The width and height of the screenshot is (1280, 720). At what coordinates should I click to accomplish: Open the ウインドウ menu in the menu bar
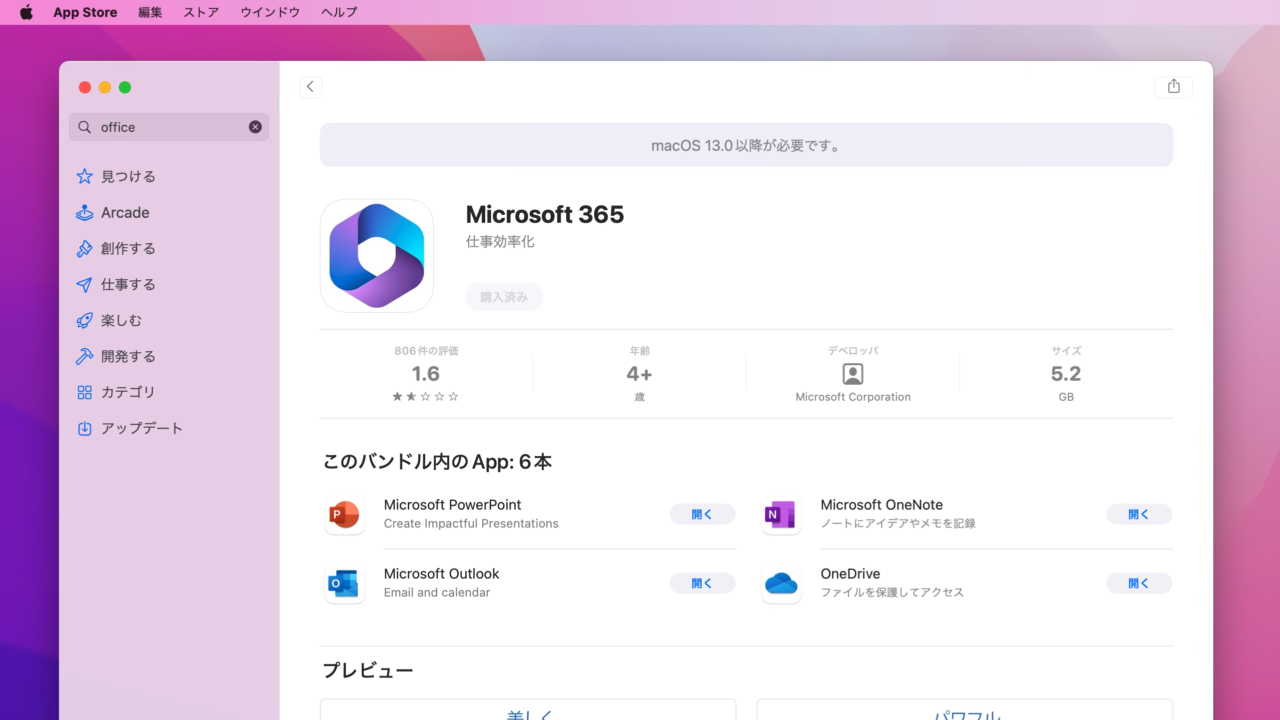(x=269, y=12)
